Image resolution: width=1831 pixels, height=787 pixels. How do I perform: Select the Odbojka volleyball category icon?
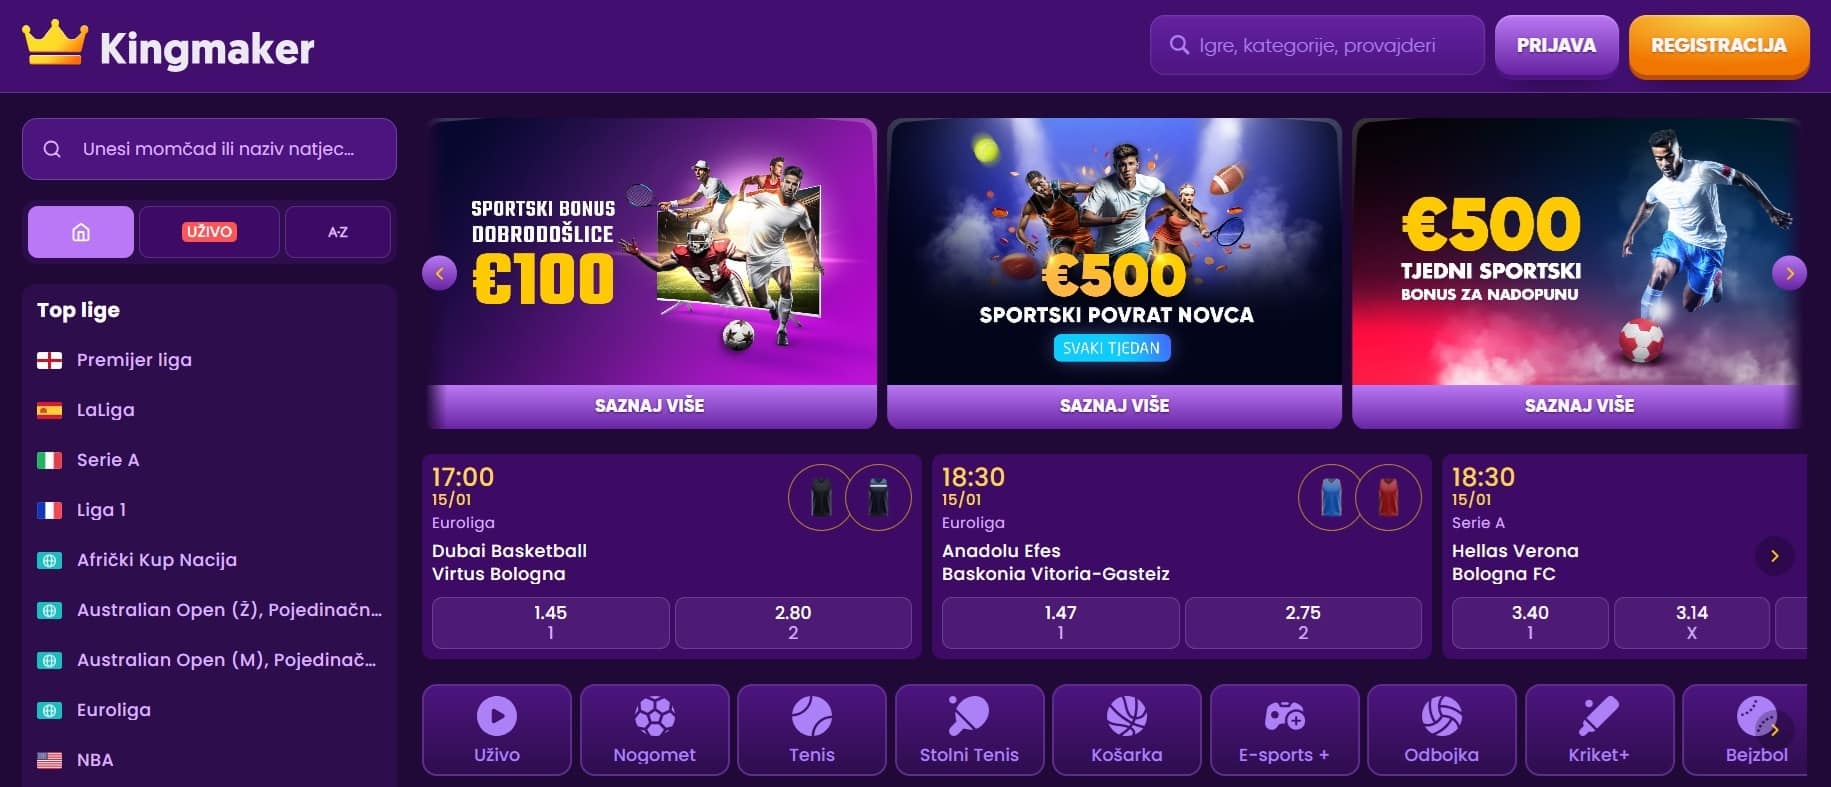click(x=1441, y=730)
